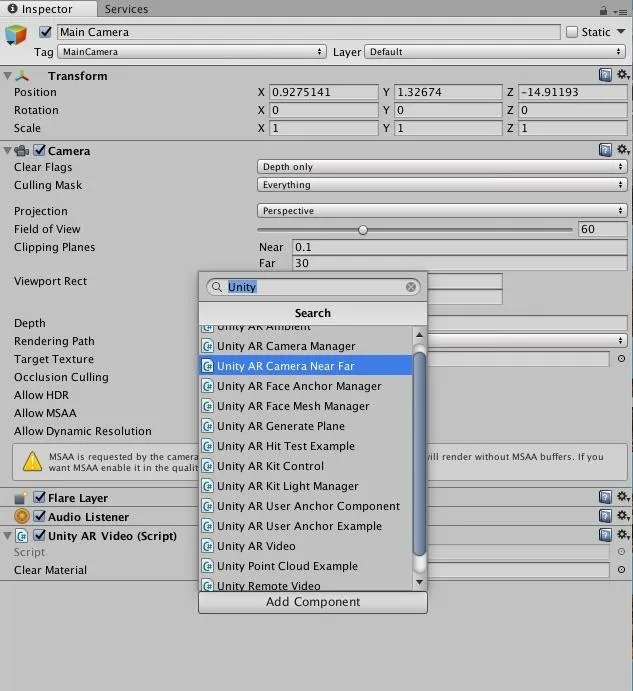Click the Add Component button
Image resolution: width=633 pixels, height=691 pixels.
[x=313, y=602]
